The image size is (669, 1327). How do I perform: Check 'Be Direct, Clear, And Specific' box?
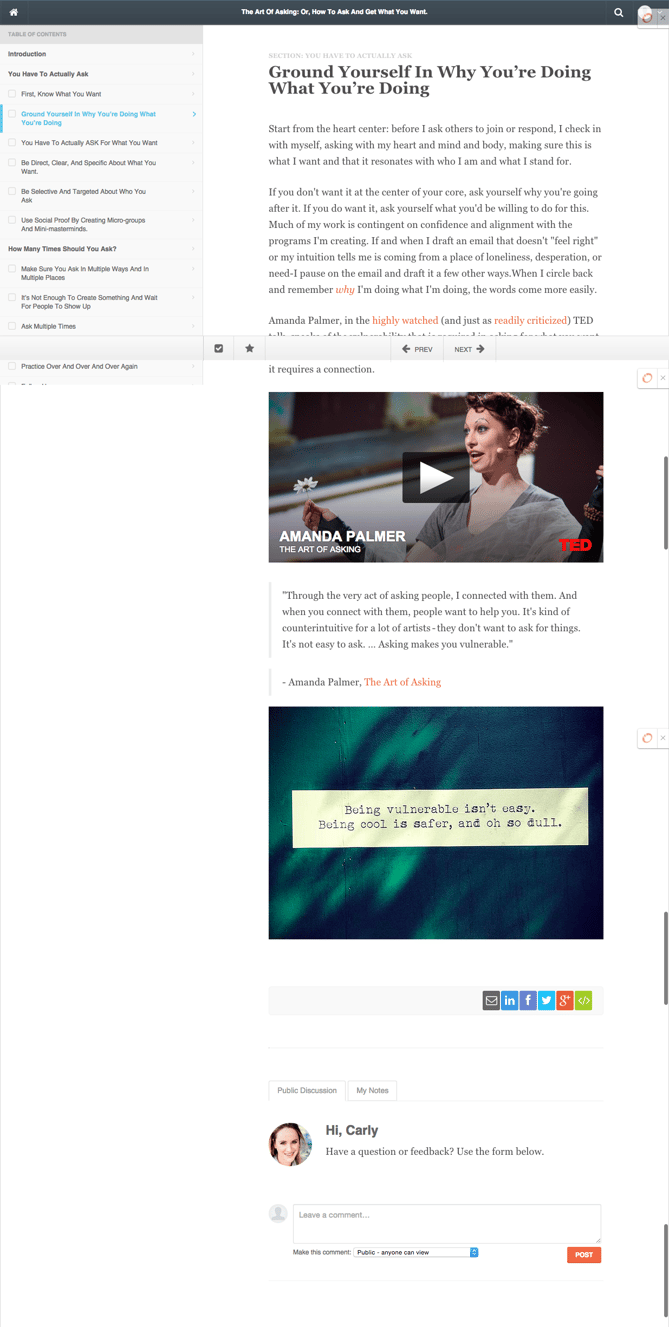[12, 162]
